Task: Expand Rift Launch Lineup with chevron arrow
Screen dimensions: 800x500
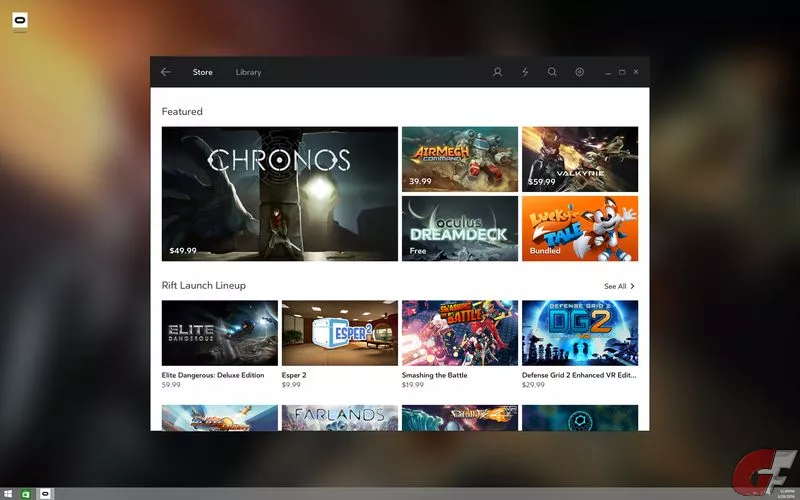Action: click(x=632, y=286)
